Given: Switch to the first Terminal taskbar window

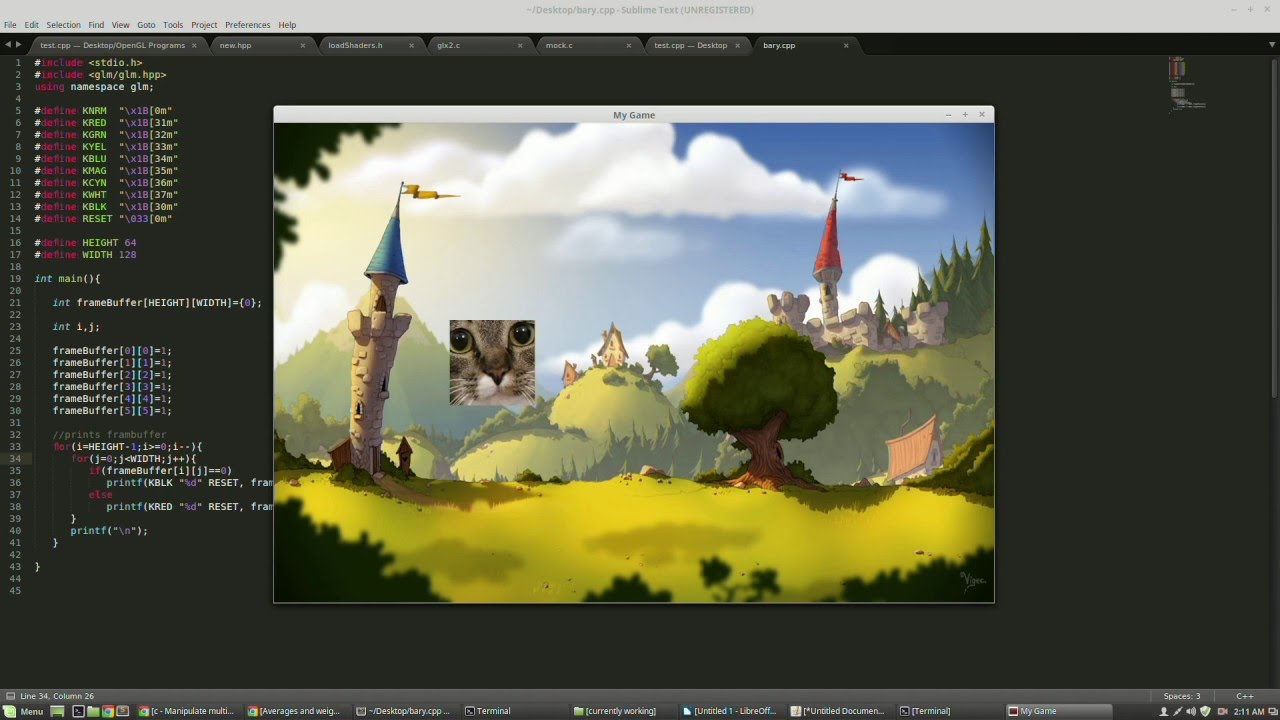Looking at the screenshot, I should coord(513,711).
